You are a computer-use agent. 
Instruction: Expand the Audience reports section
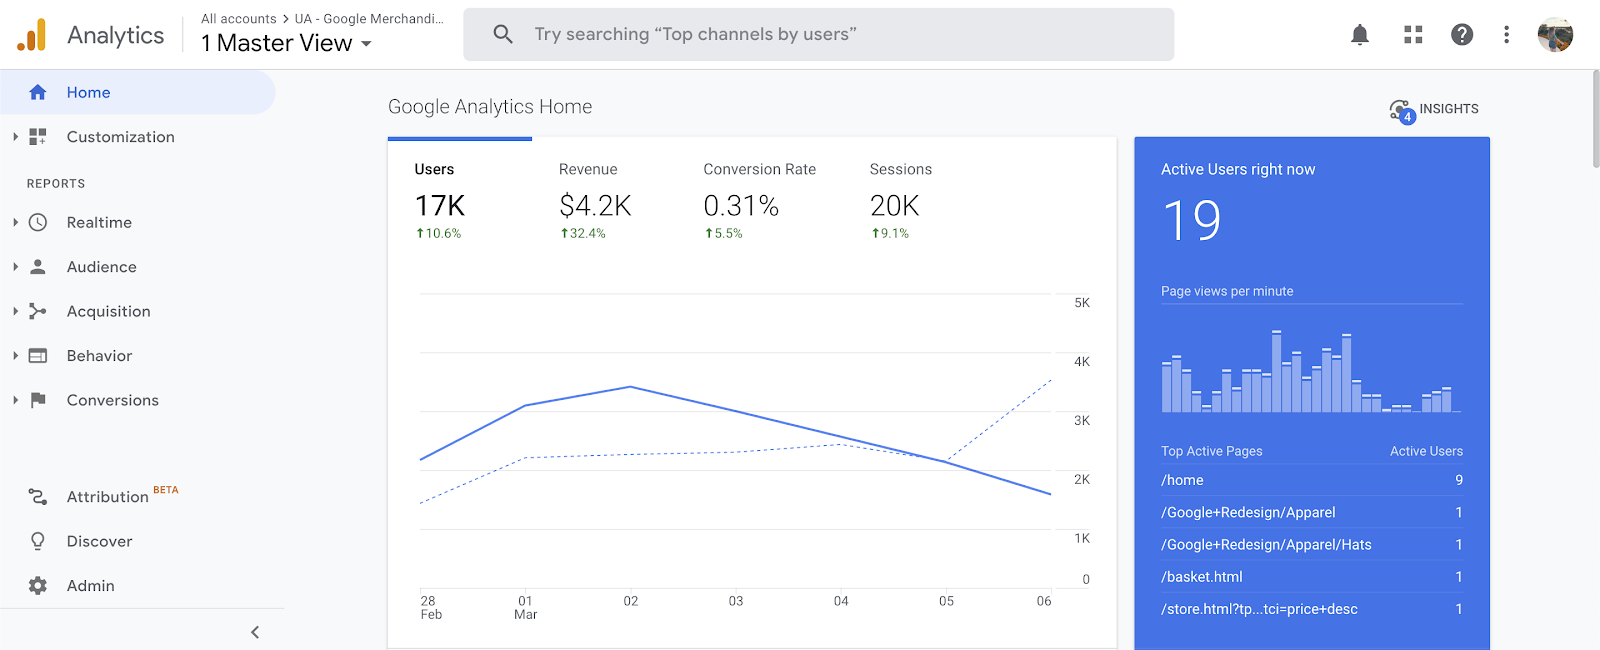click(x=16, y=267)
